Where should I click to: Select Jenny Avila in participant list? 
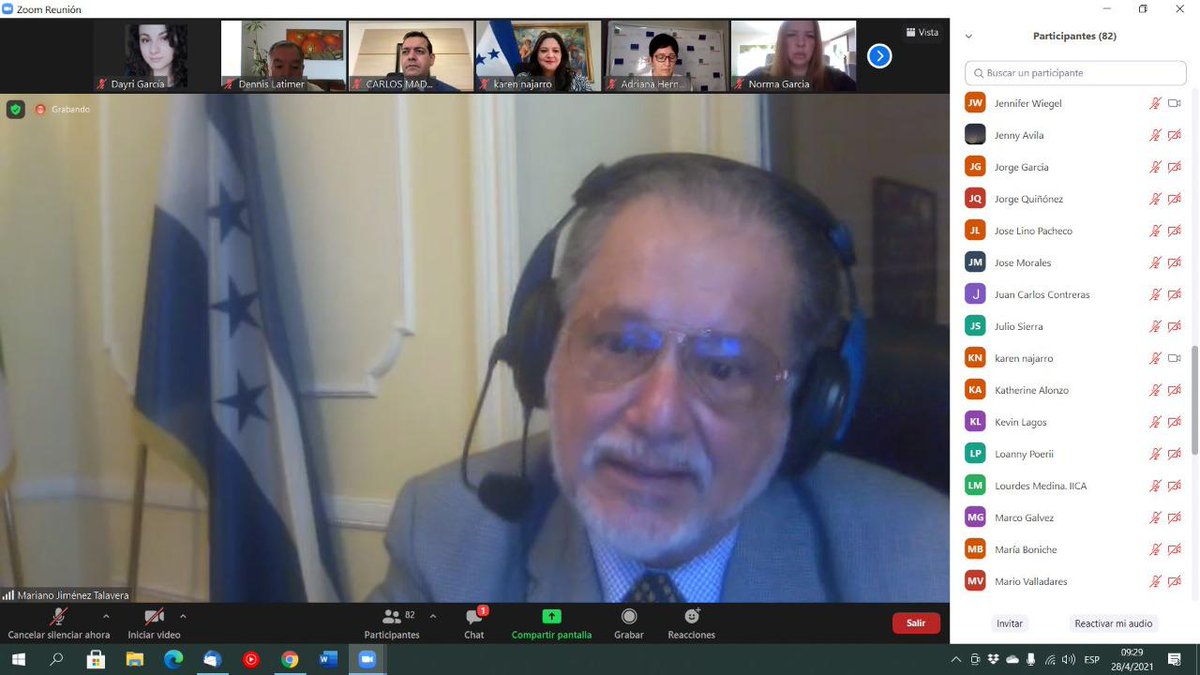(1075, 135)
